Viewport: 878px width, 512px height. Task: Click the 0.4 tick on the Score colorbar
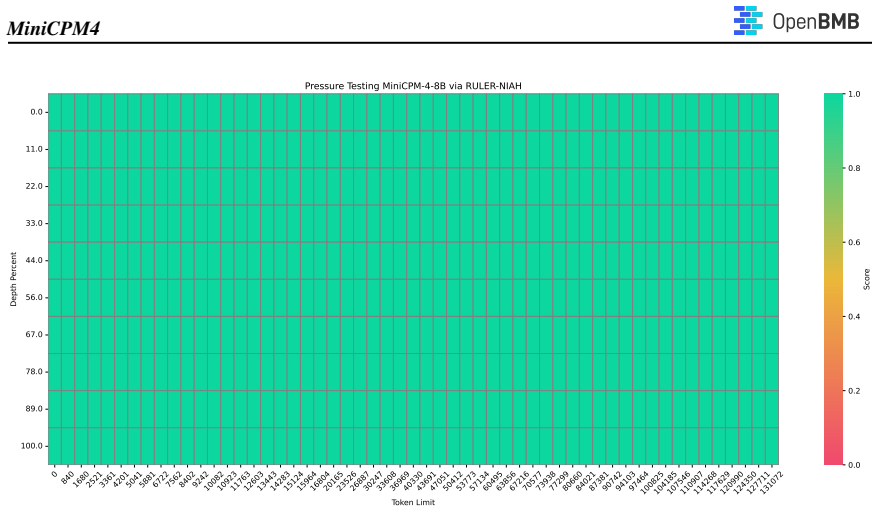(854, 316)
